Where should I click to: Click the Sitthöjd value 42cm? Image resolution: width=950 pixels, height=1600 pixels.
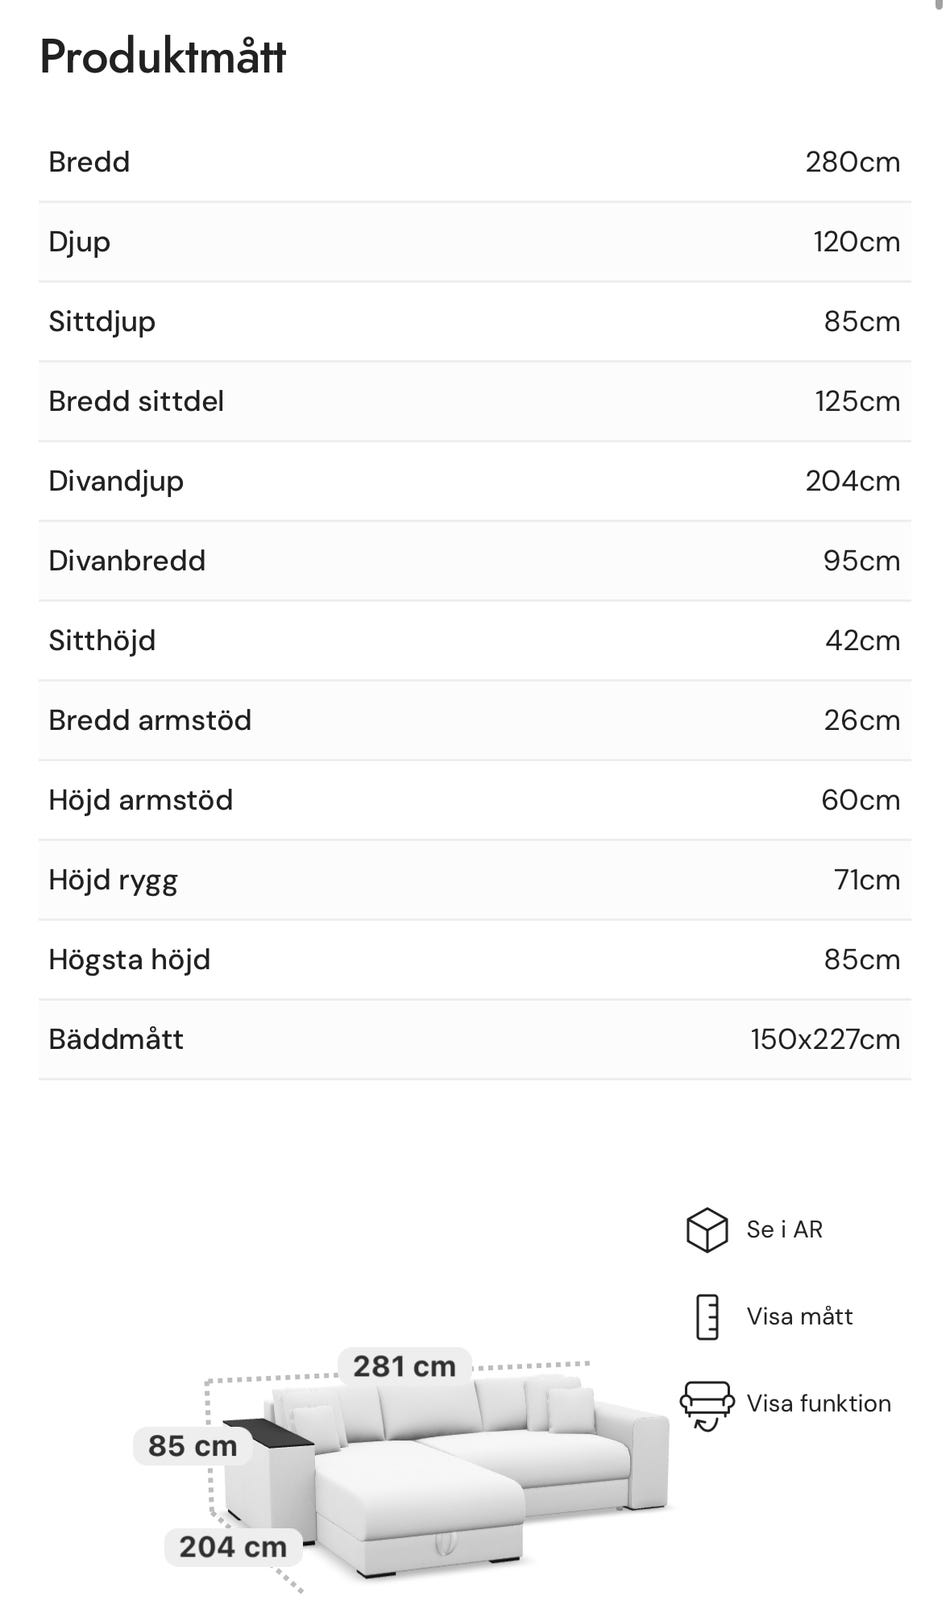click(862, 641)
